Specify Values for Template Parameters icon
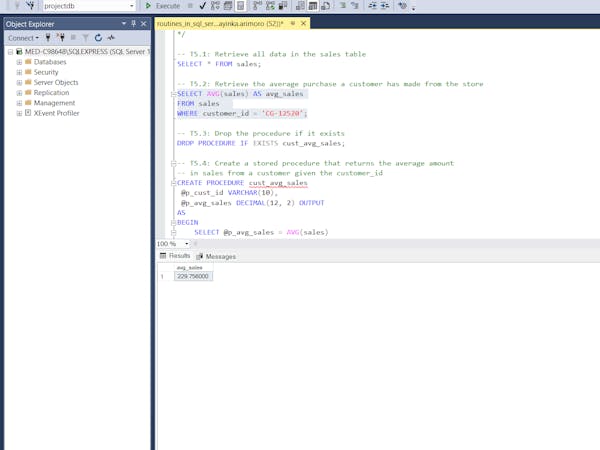 (402, 6)
